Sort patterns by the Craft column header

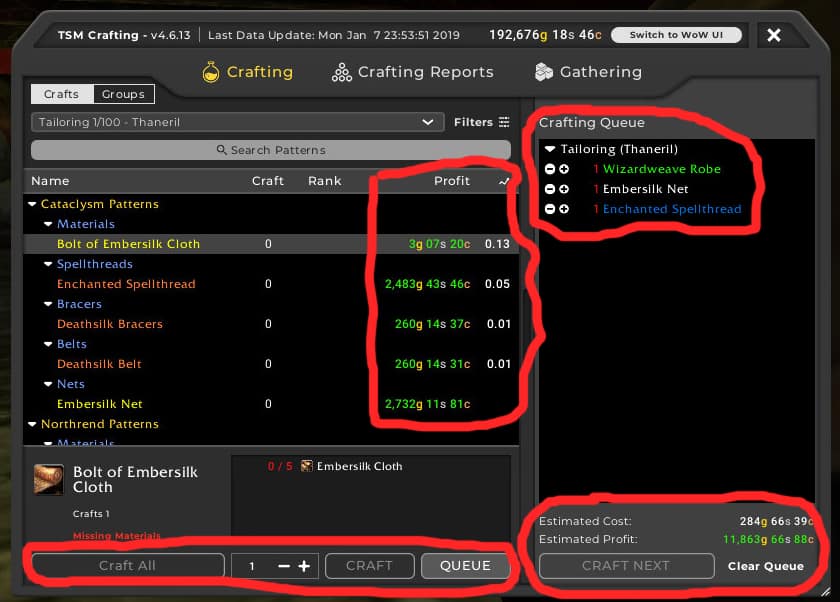[x=268, y=181]
